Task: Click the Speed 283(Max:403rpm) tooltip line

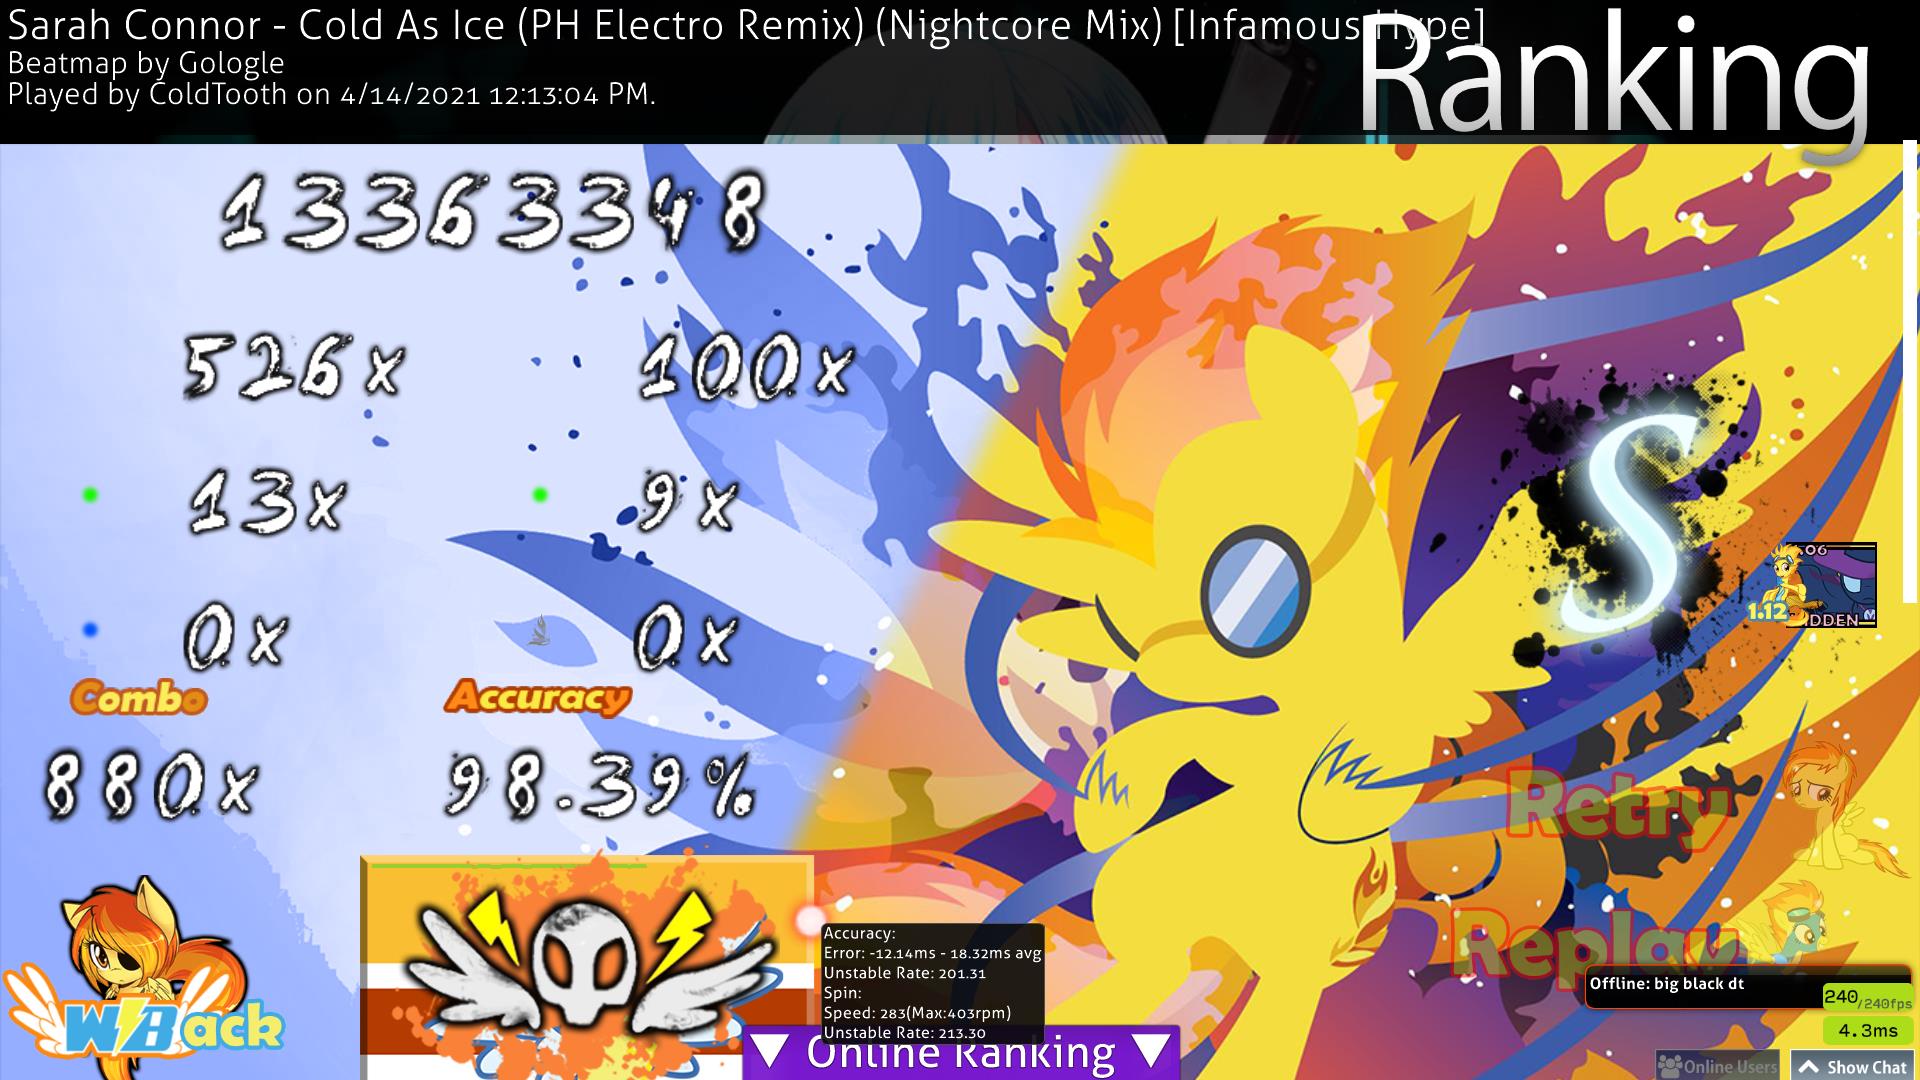Action: coord(917,1013)
